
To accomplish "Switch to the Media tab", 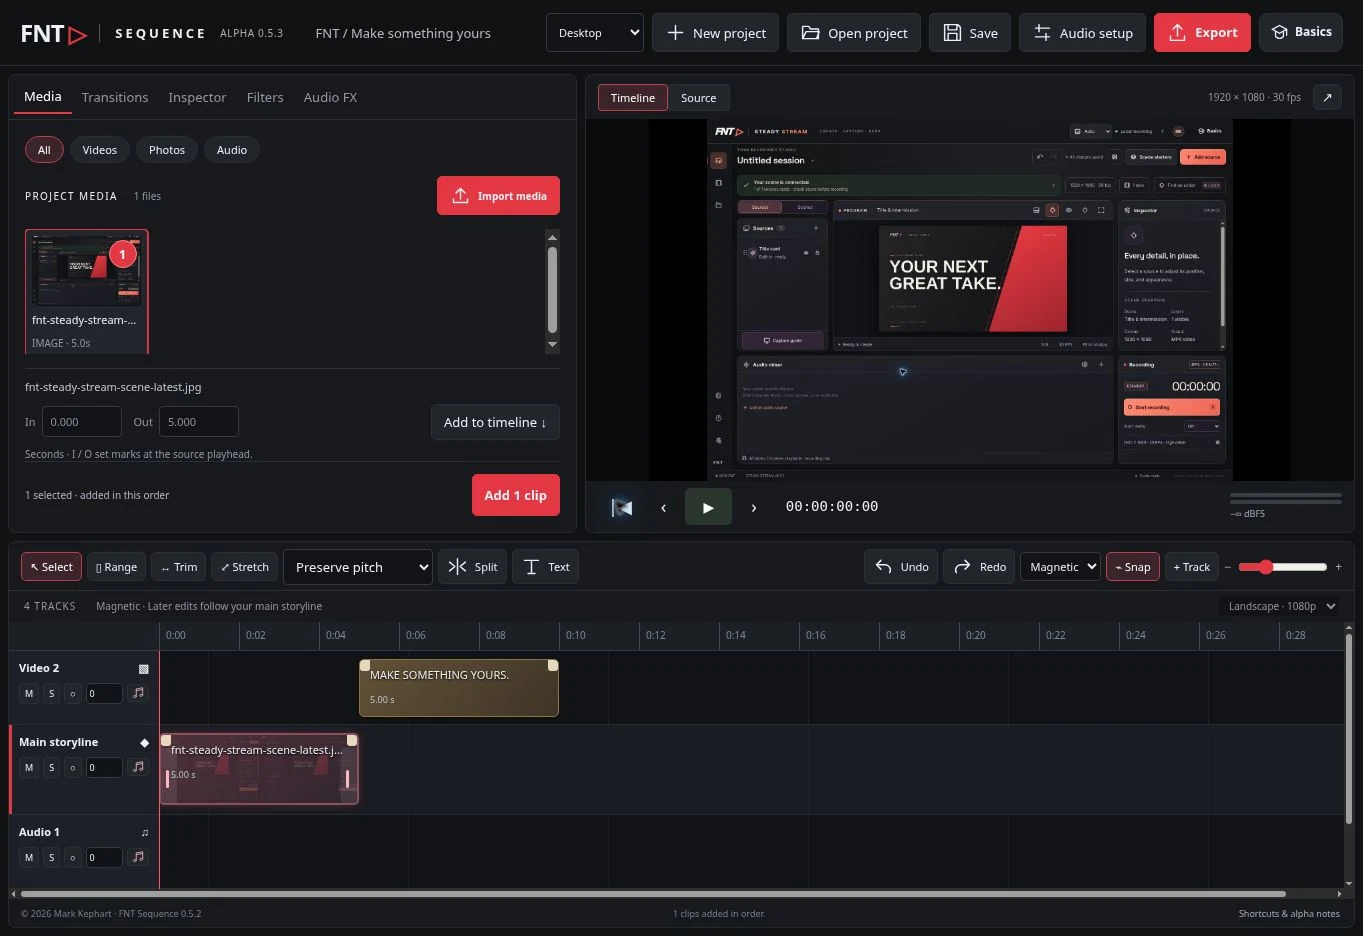I will 43,96.
